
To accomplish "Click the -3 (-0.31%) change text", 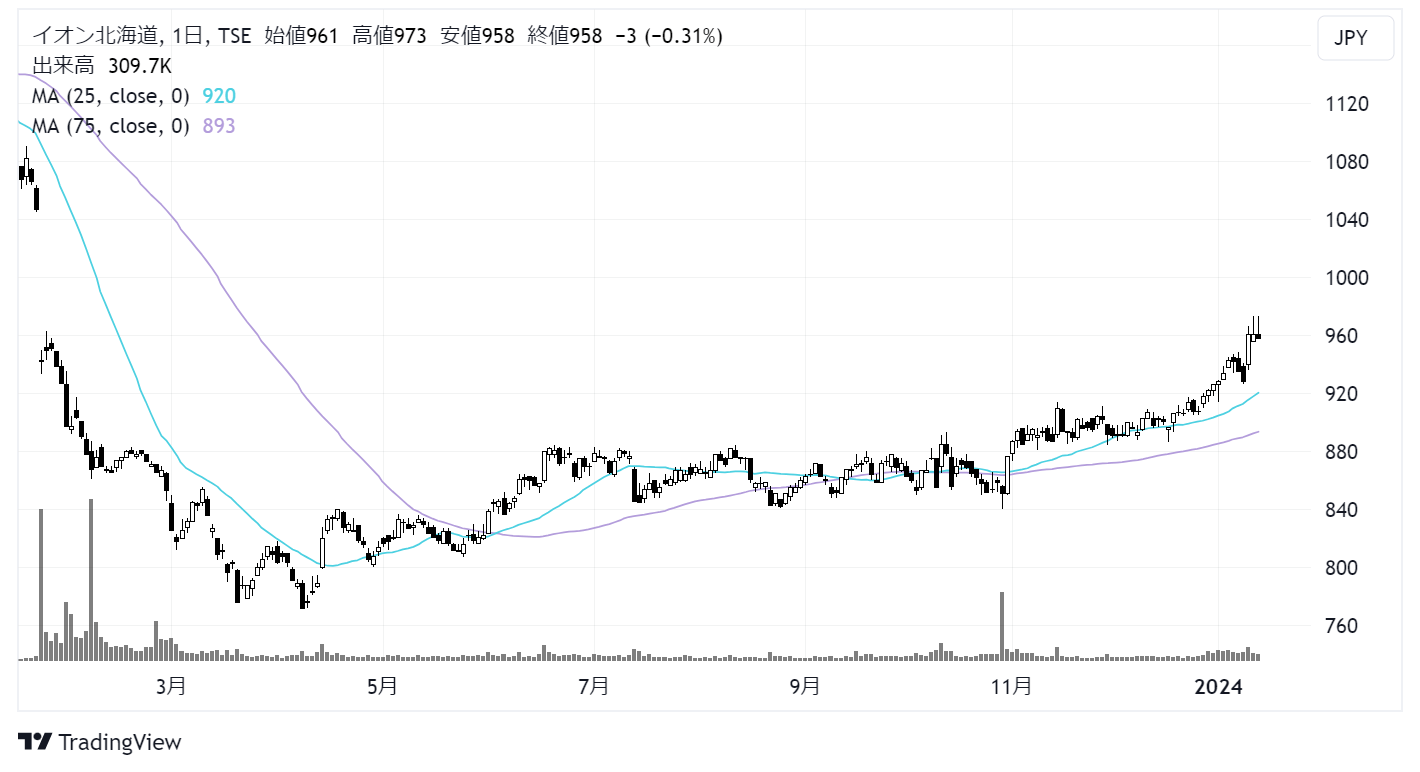I will pos(669,36).
